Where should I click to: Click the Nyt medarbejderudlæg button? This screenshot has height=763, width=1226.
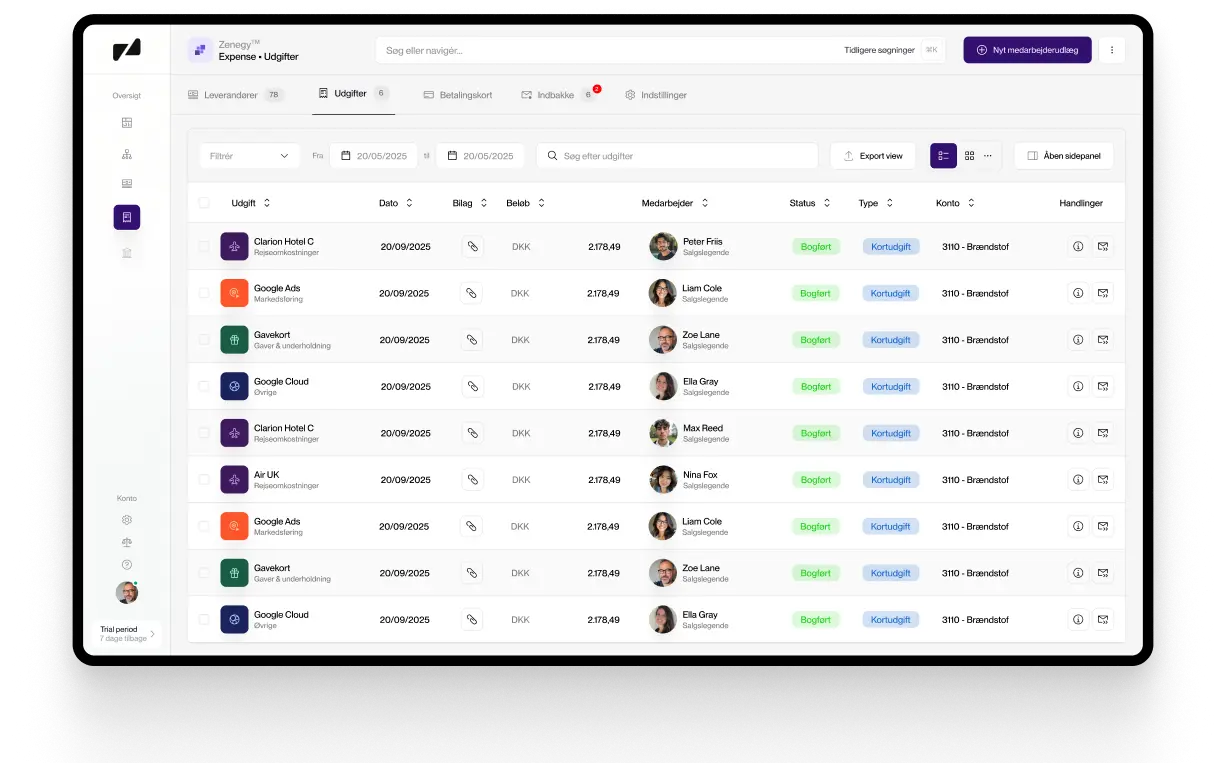click(1026, 50)
